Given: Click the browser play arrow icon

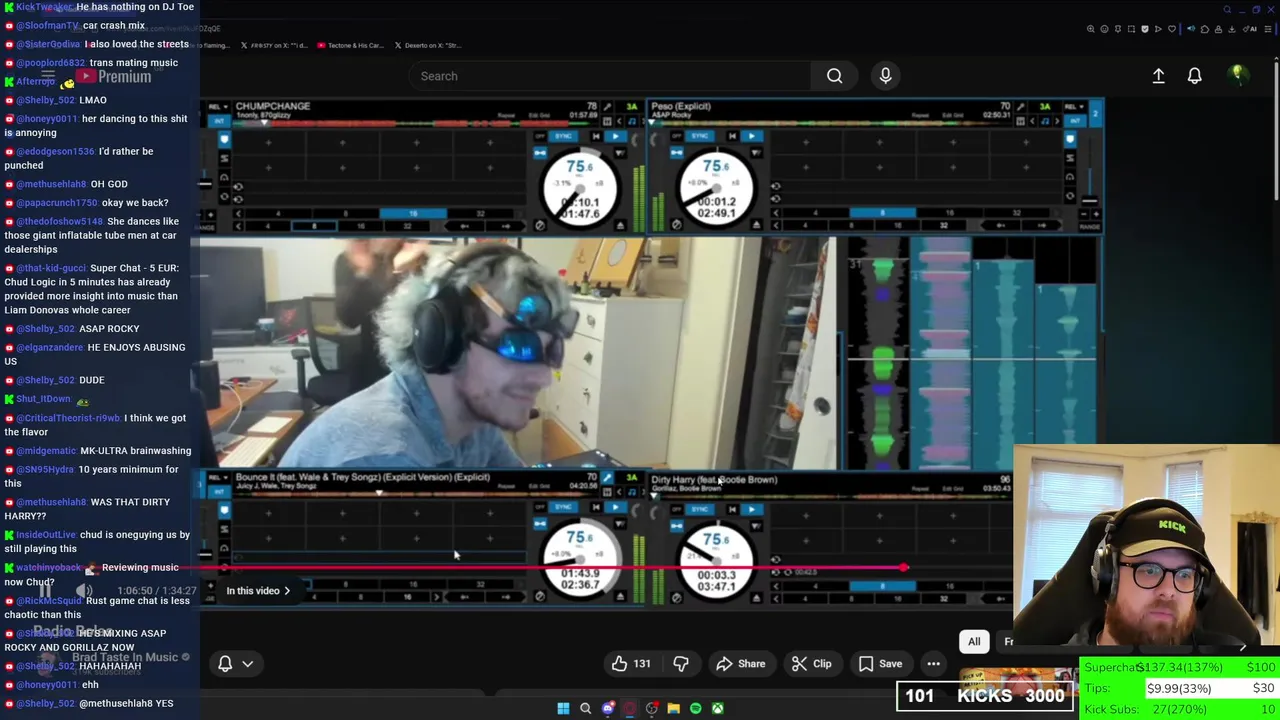Looking at the screenshot, I should (x=1158, y=29).
